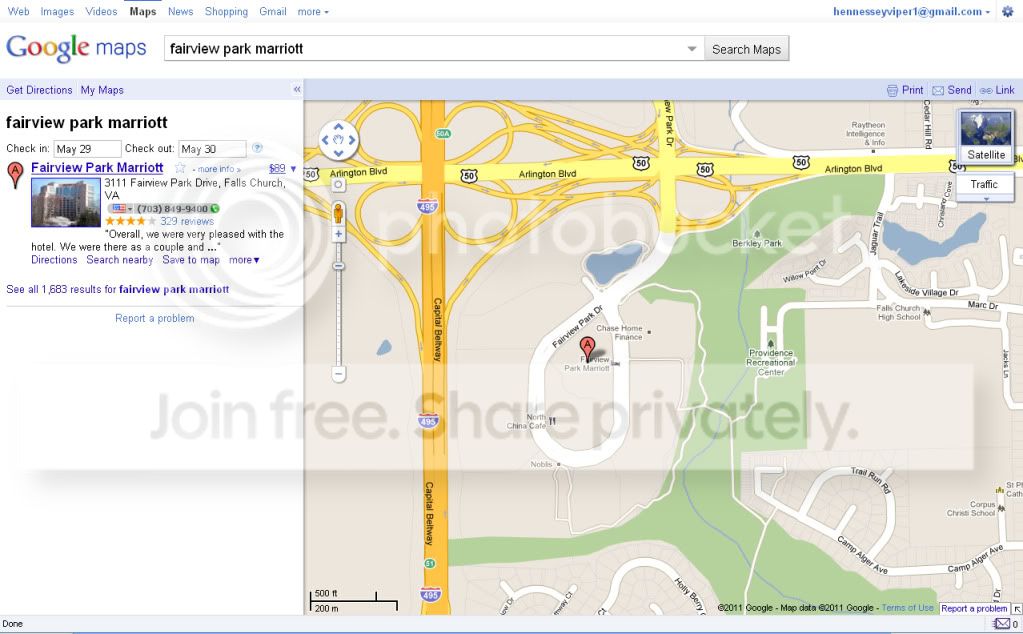Click the Search Maps button
1023x634 pixels.
pyautogui.click(x=746, y=49)
